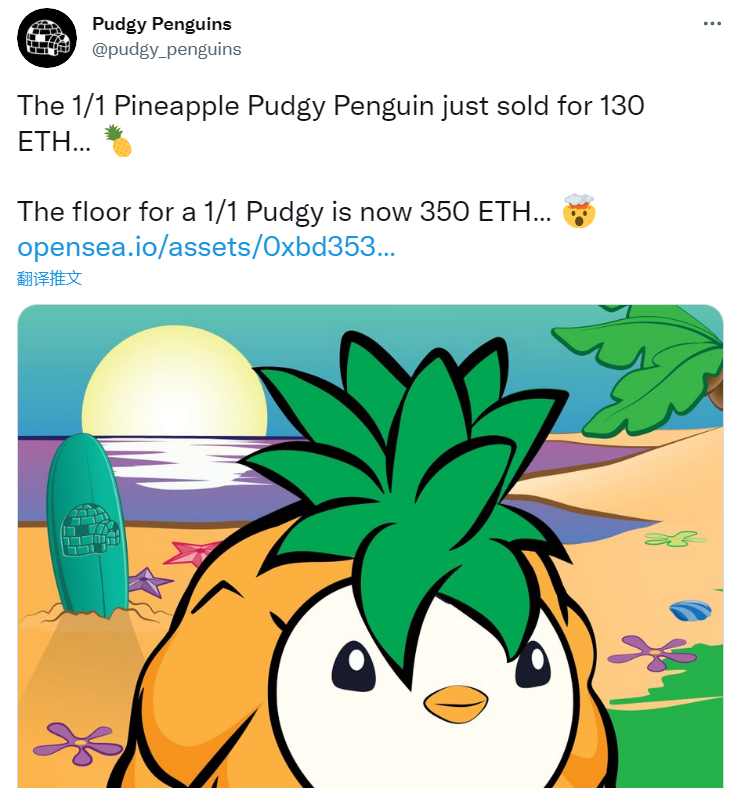The image size is (735, 788).
Task: Click the pineapple emoji in the tweet
Action: [x=118, y=141]
